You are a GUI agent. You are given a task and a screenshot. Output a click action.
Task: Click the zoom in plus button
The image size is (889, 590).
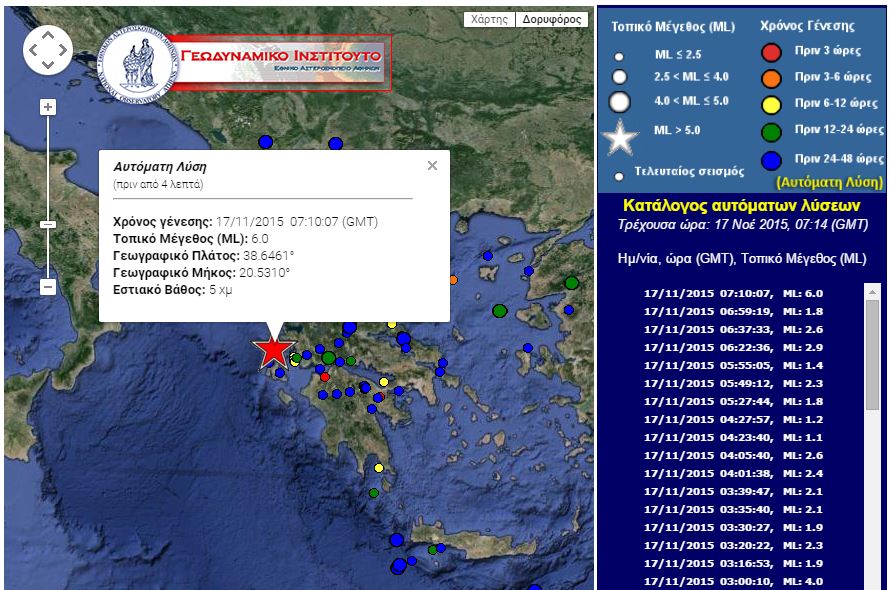click(x=48, y=107)
